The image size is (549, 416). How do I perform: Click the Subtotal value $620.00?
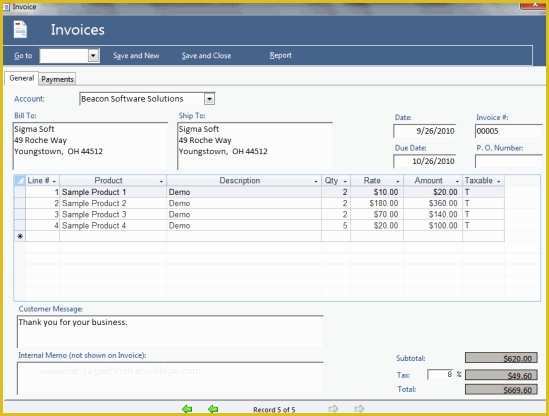pyautogui.click(x=501, y=358)
